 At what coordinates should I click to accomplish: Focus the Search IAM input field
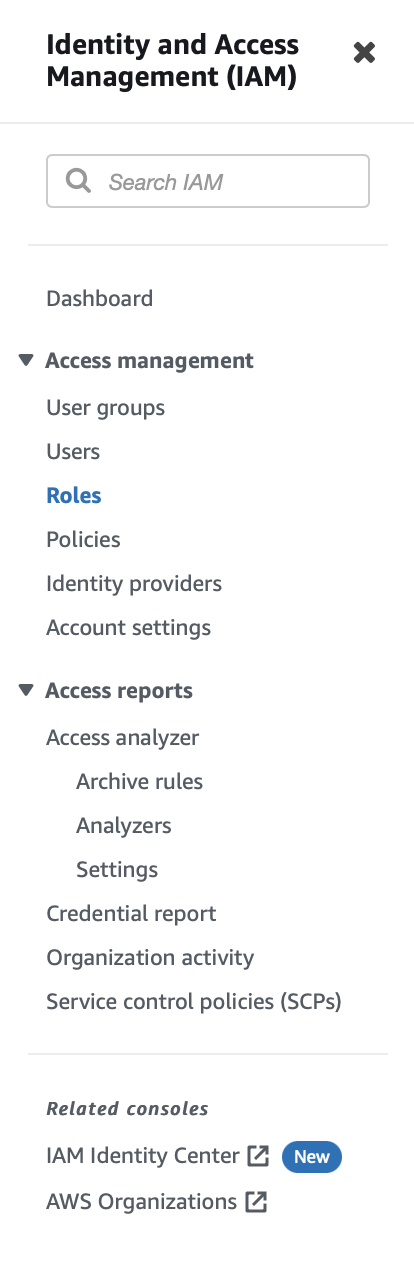pyautogui.click(x=208, y=181)
